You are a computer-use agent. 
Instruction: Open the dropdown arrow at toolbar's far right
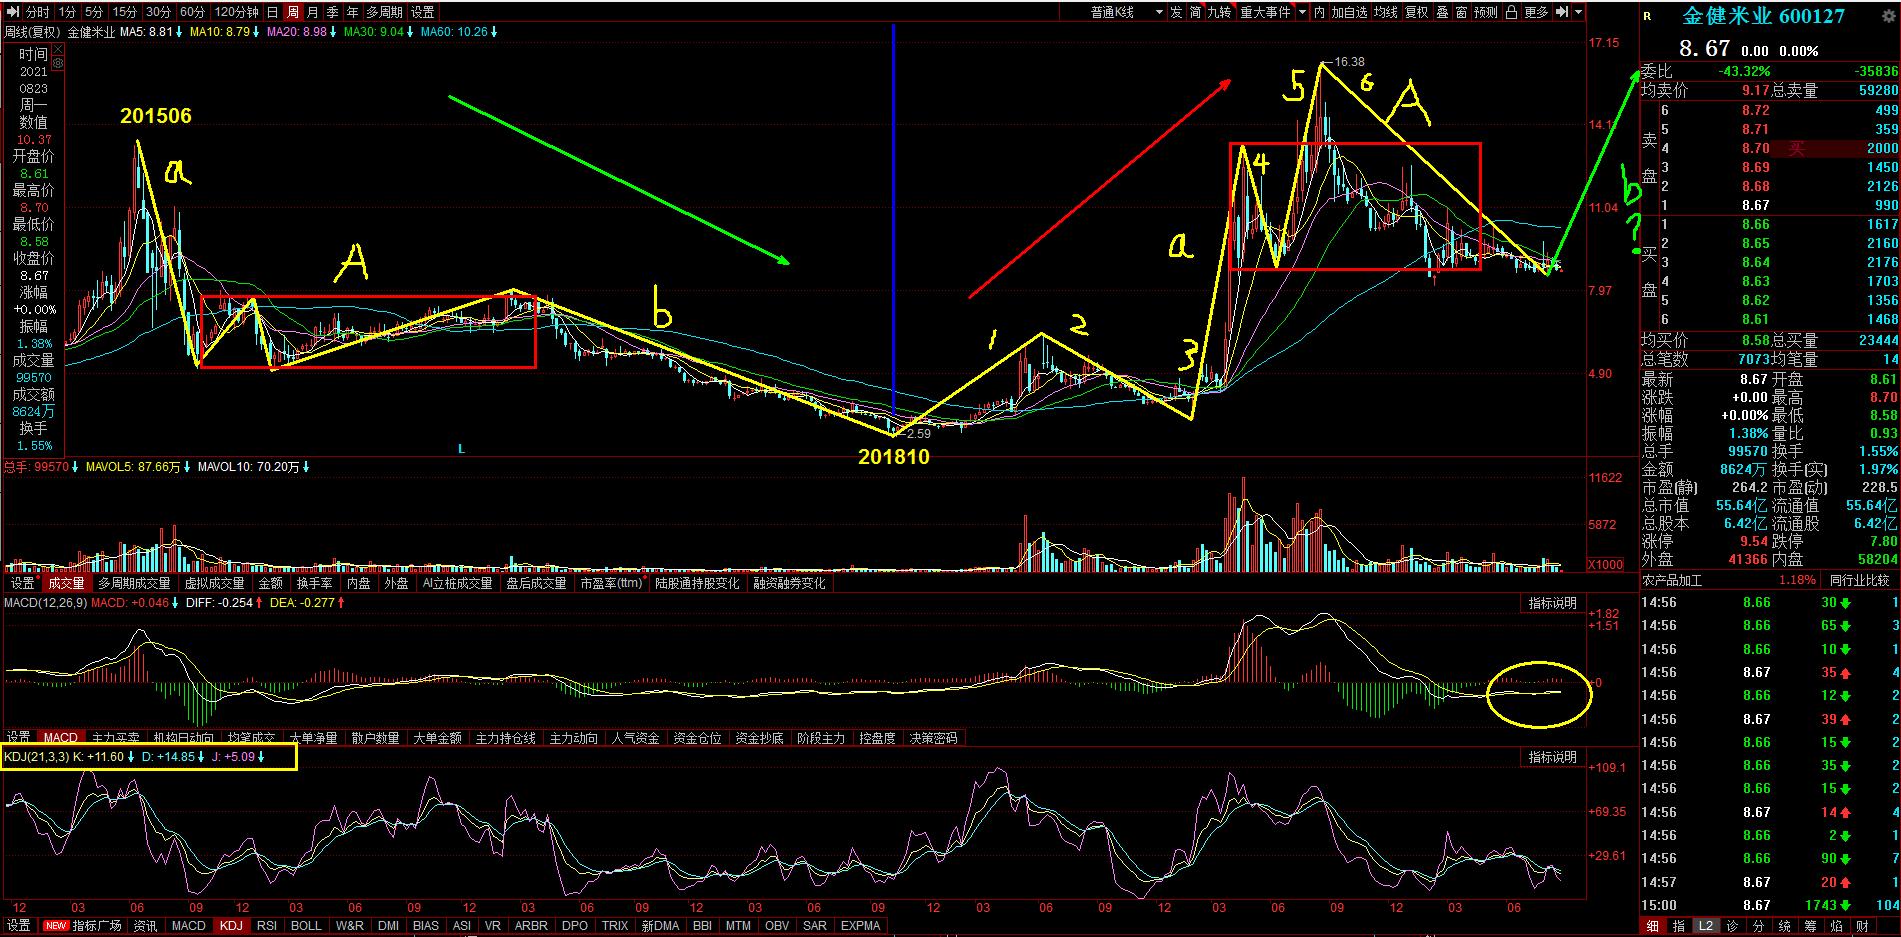[1579, 12]
